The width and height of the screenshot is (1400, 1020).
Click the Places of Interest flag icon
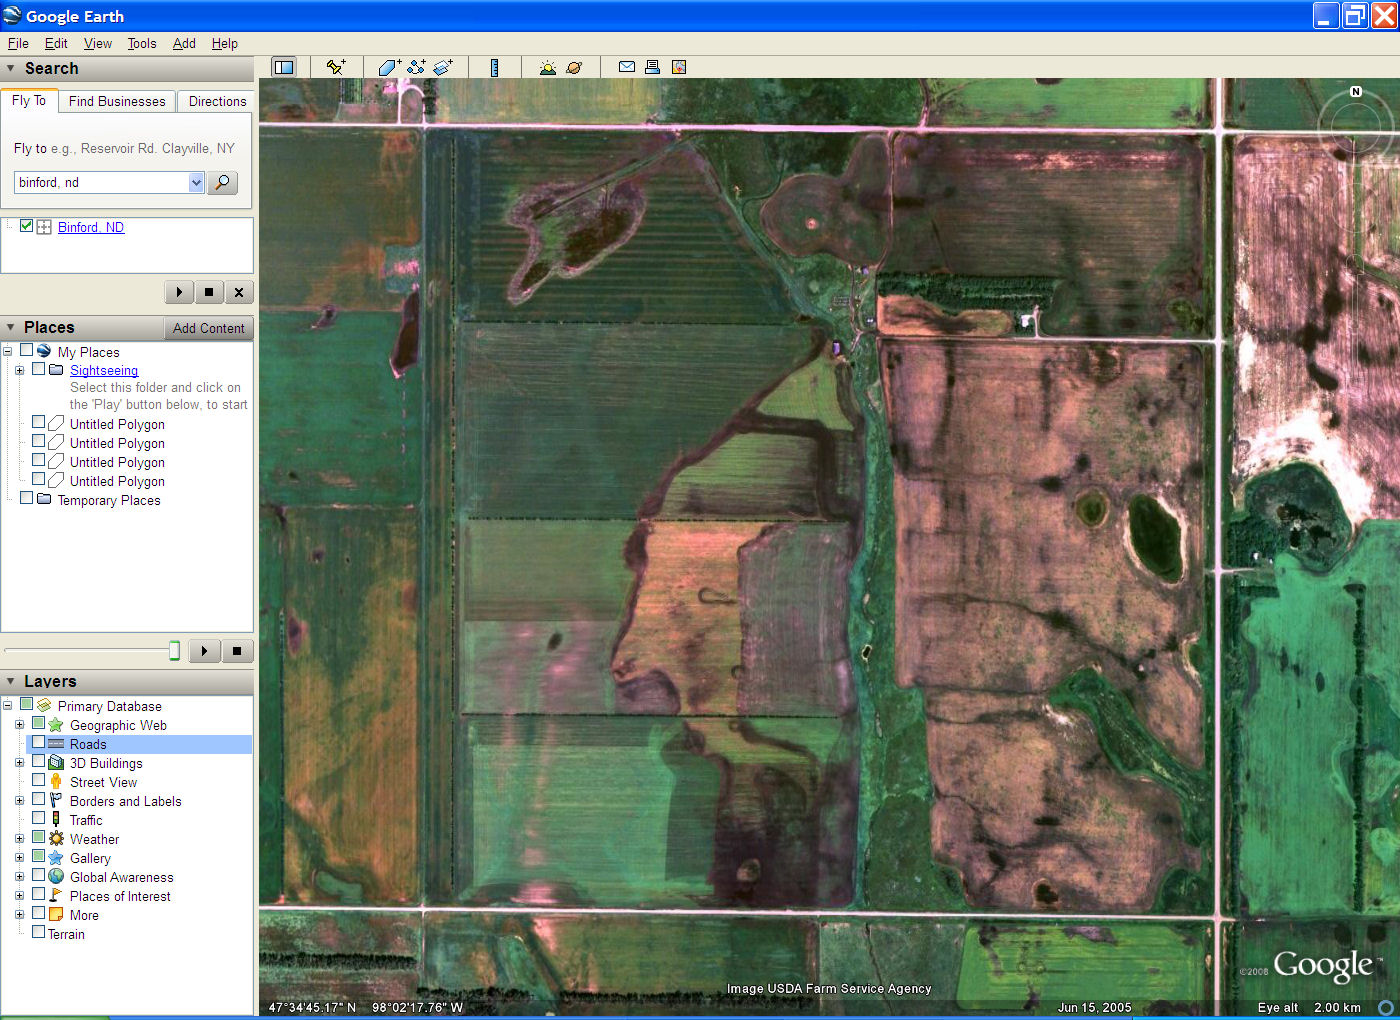(x=56, y=896)
